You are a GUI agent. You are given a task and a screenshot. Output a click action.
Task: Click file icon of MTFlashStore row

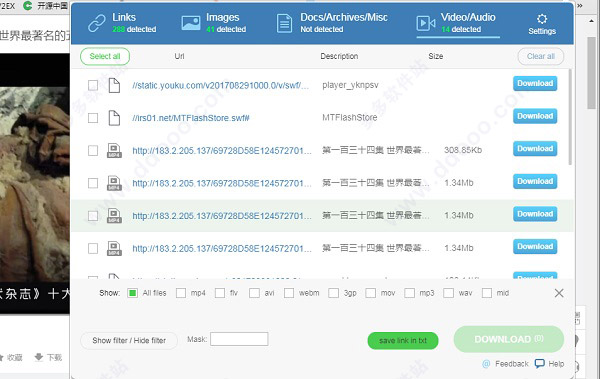click(114, 118)
